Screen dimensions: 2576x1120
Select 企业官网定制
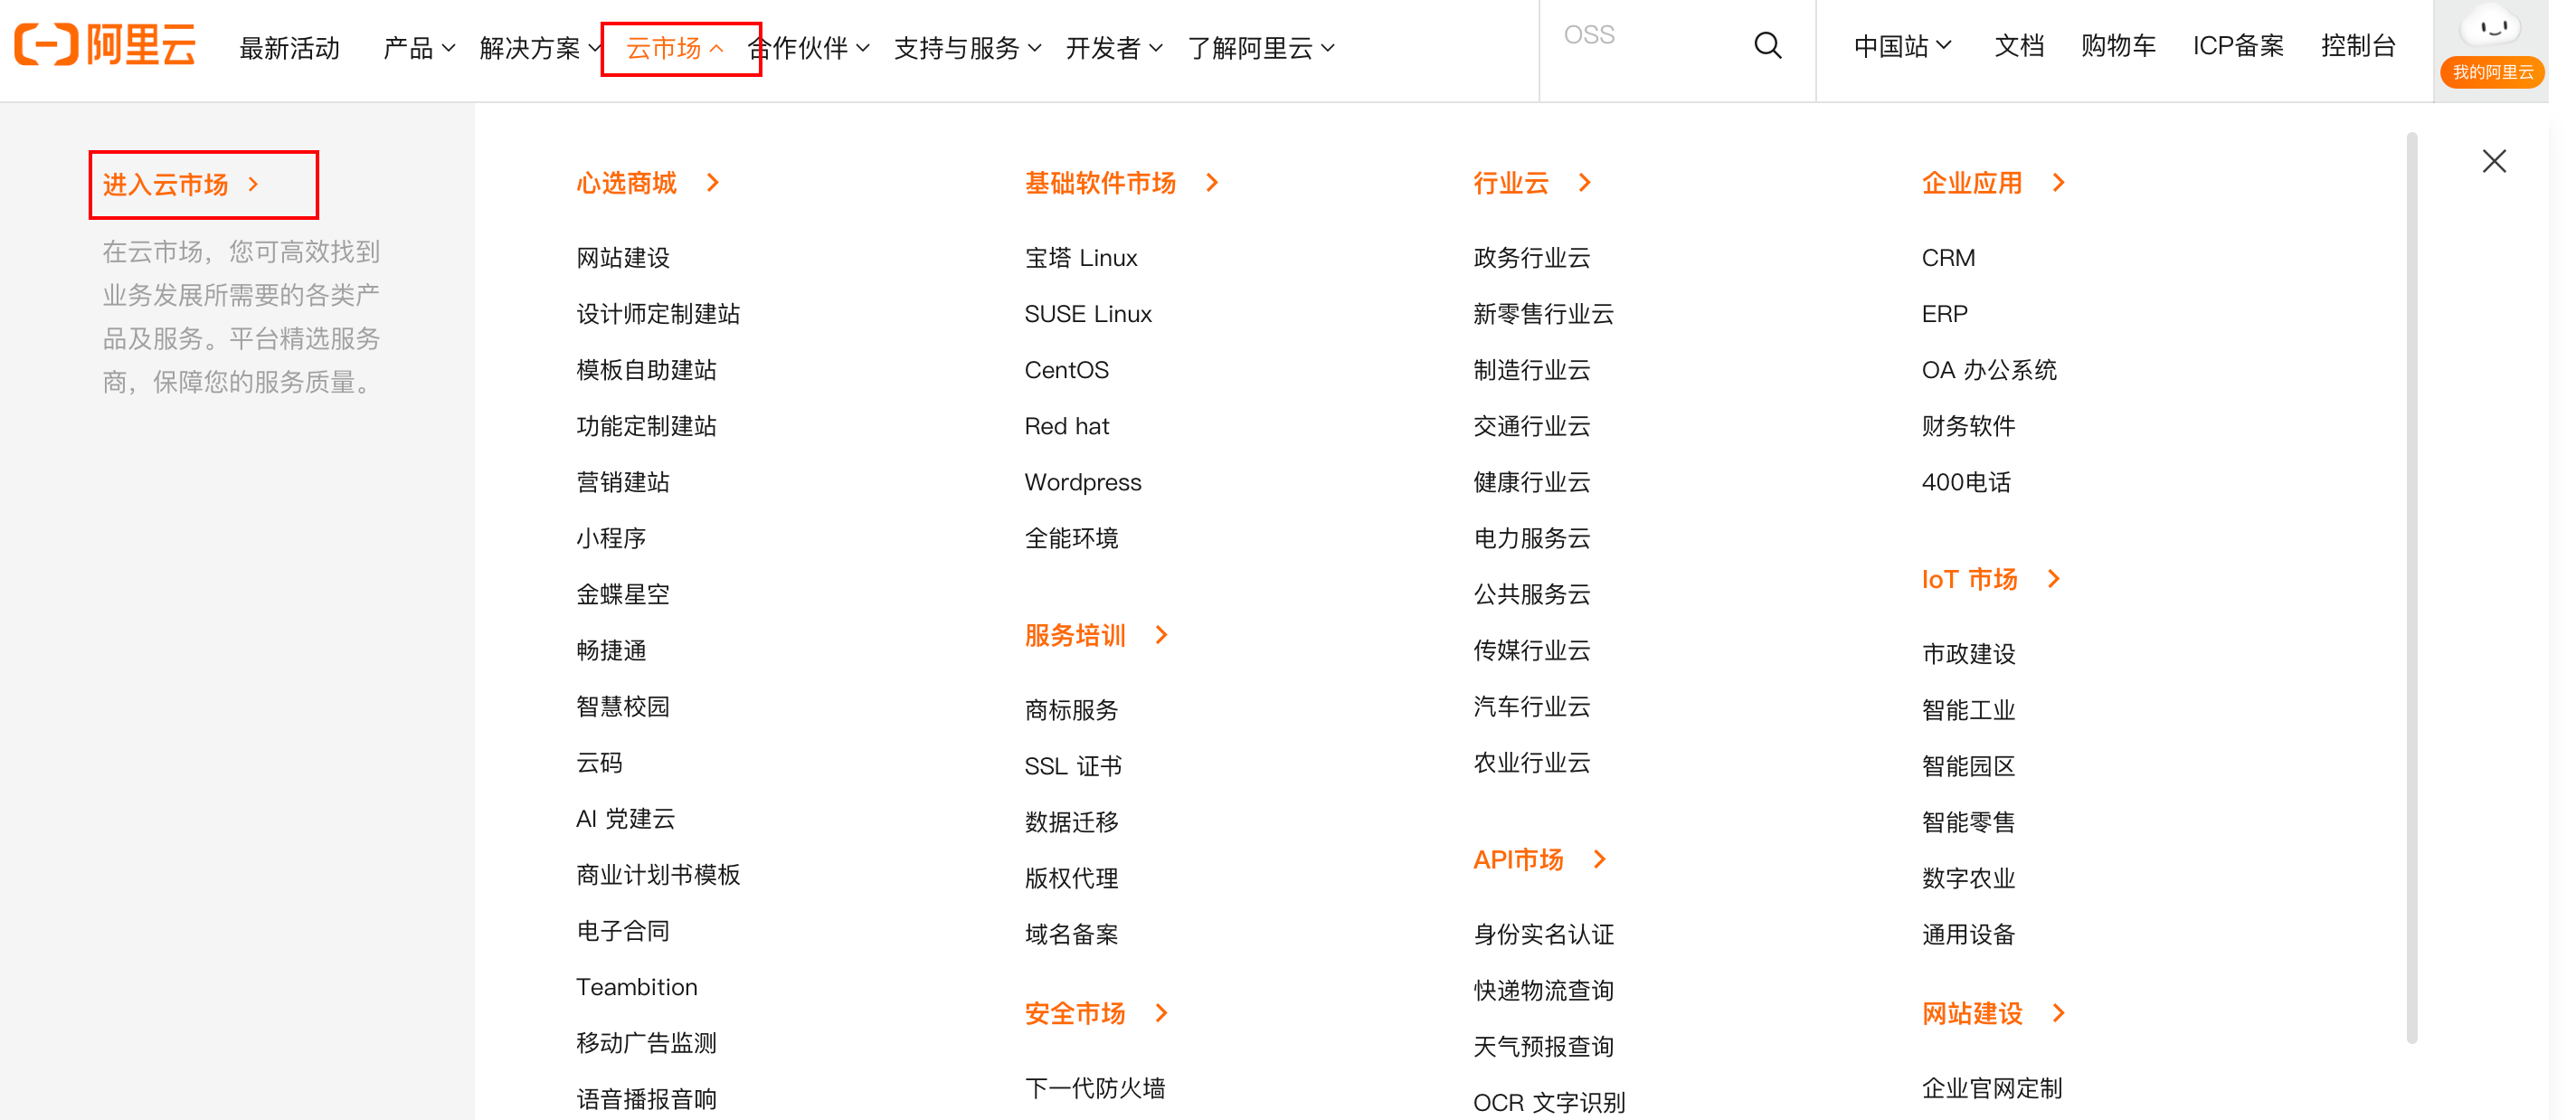click(x=1991, y=1088)
